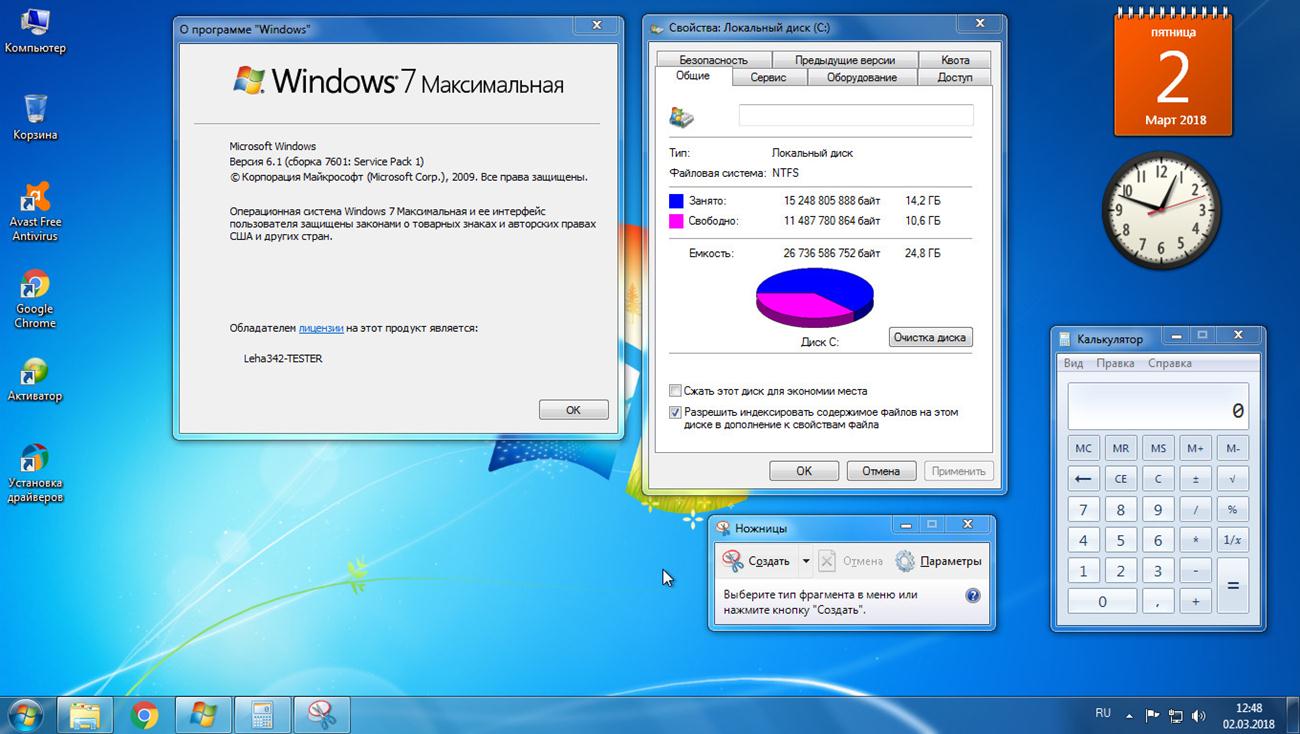Click the magenta Свободно color square
Image resolution: width=1300 pixels, height=734 pixels.
(x=676, y=221)
